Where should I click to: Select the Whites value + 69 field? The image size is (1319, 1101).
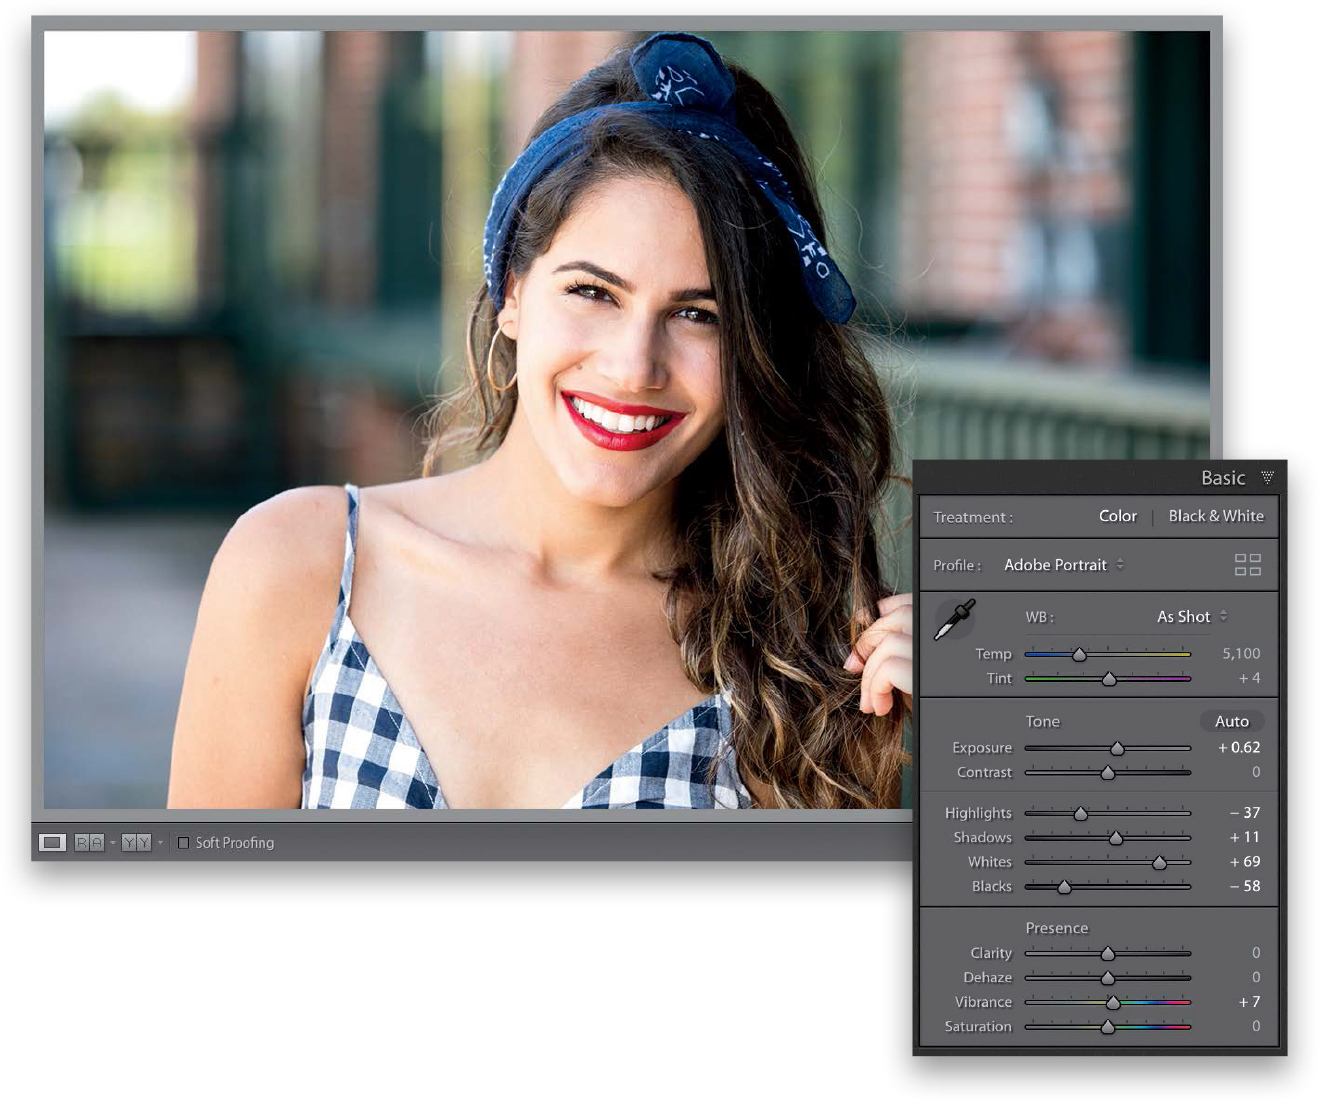click(x=1245, y=861)
